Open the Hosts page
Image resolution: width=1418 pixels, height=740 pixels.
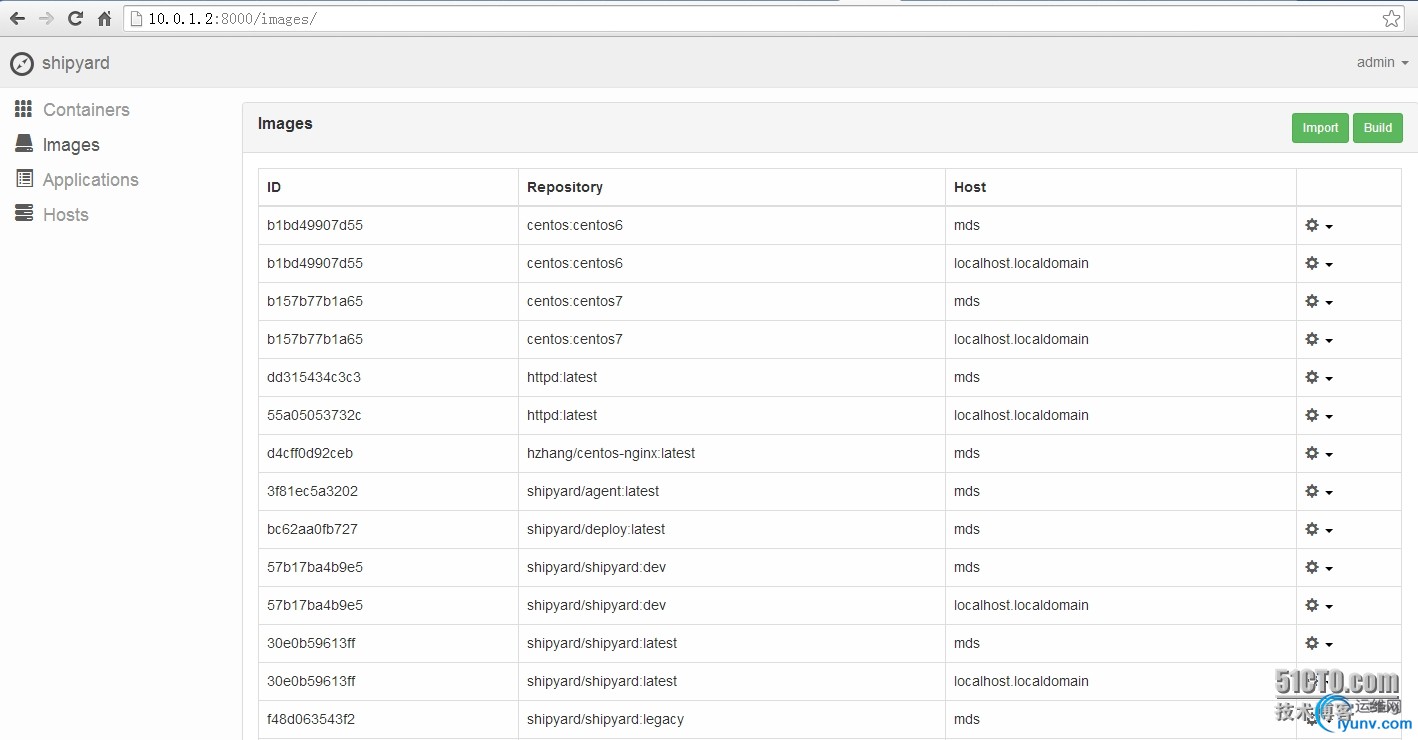pyautogui.click(x=66, y=215)
